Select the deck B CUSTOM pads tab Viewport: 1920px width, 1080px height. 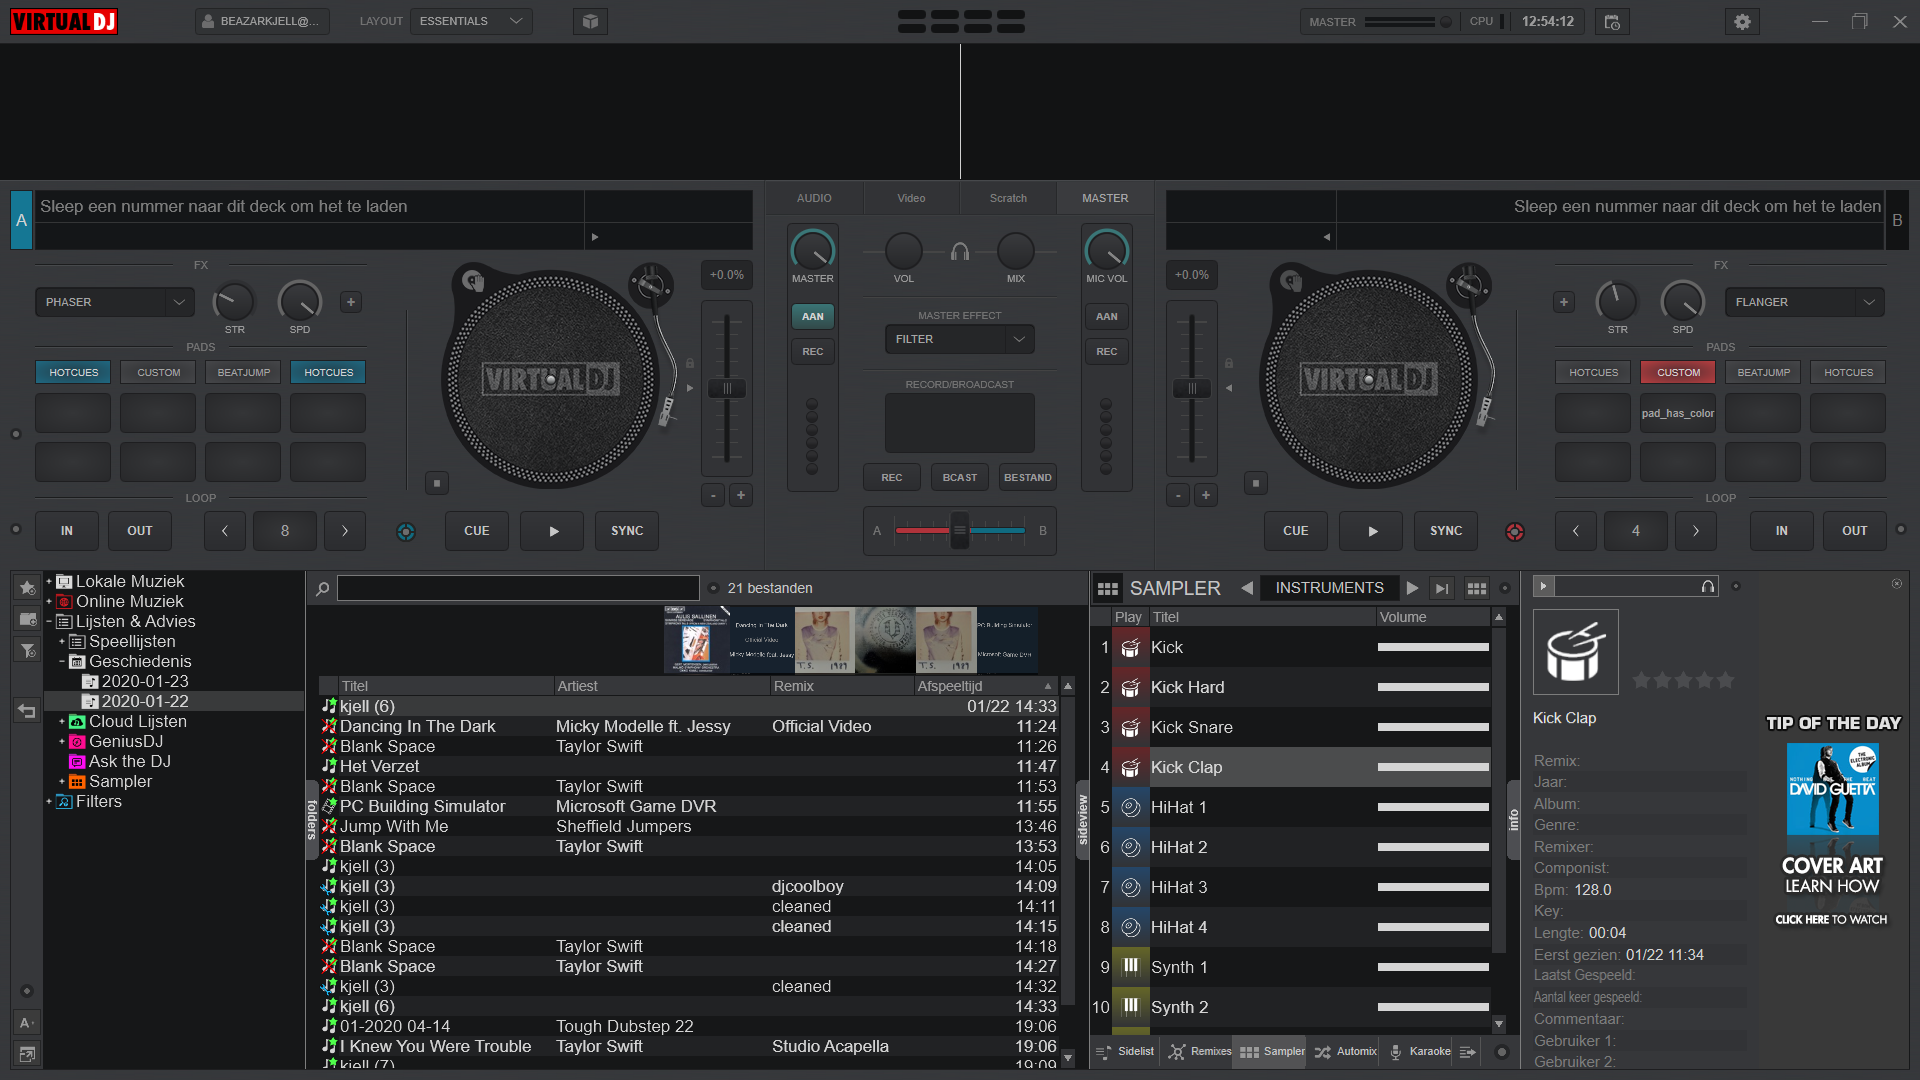[x=1678, y=372]
